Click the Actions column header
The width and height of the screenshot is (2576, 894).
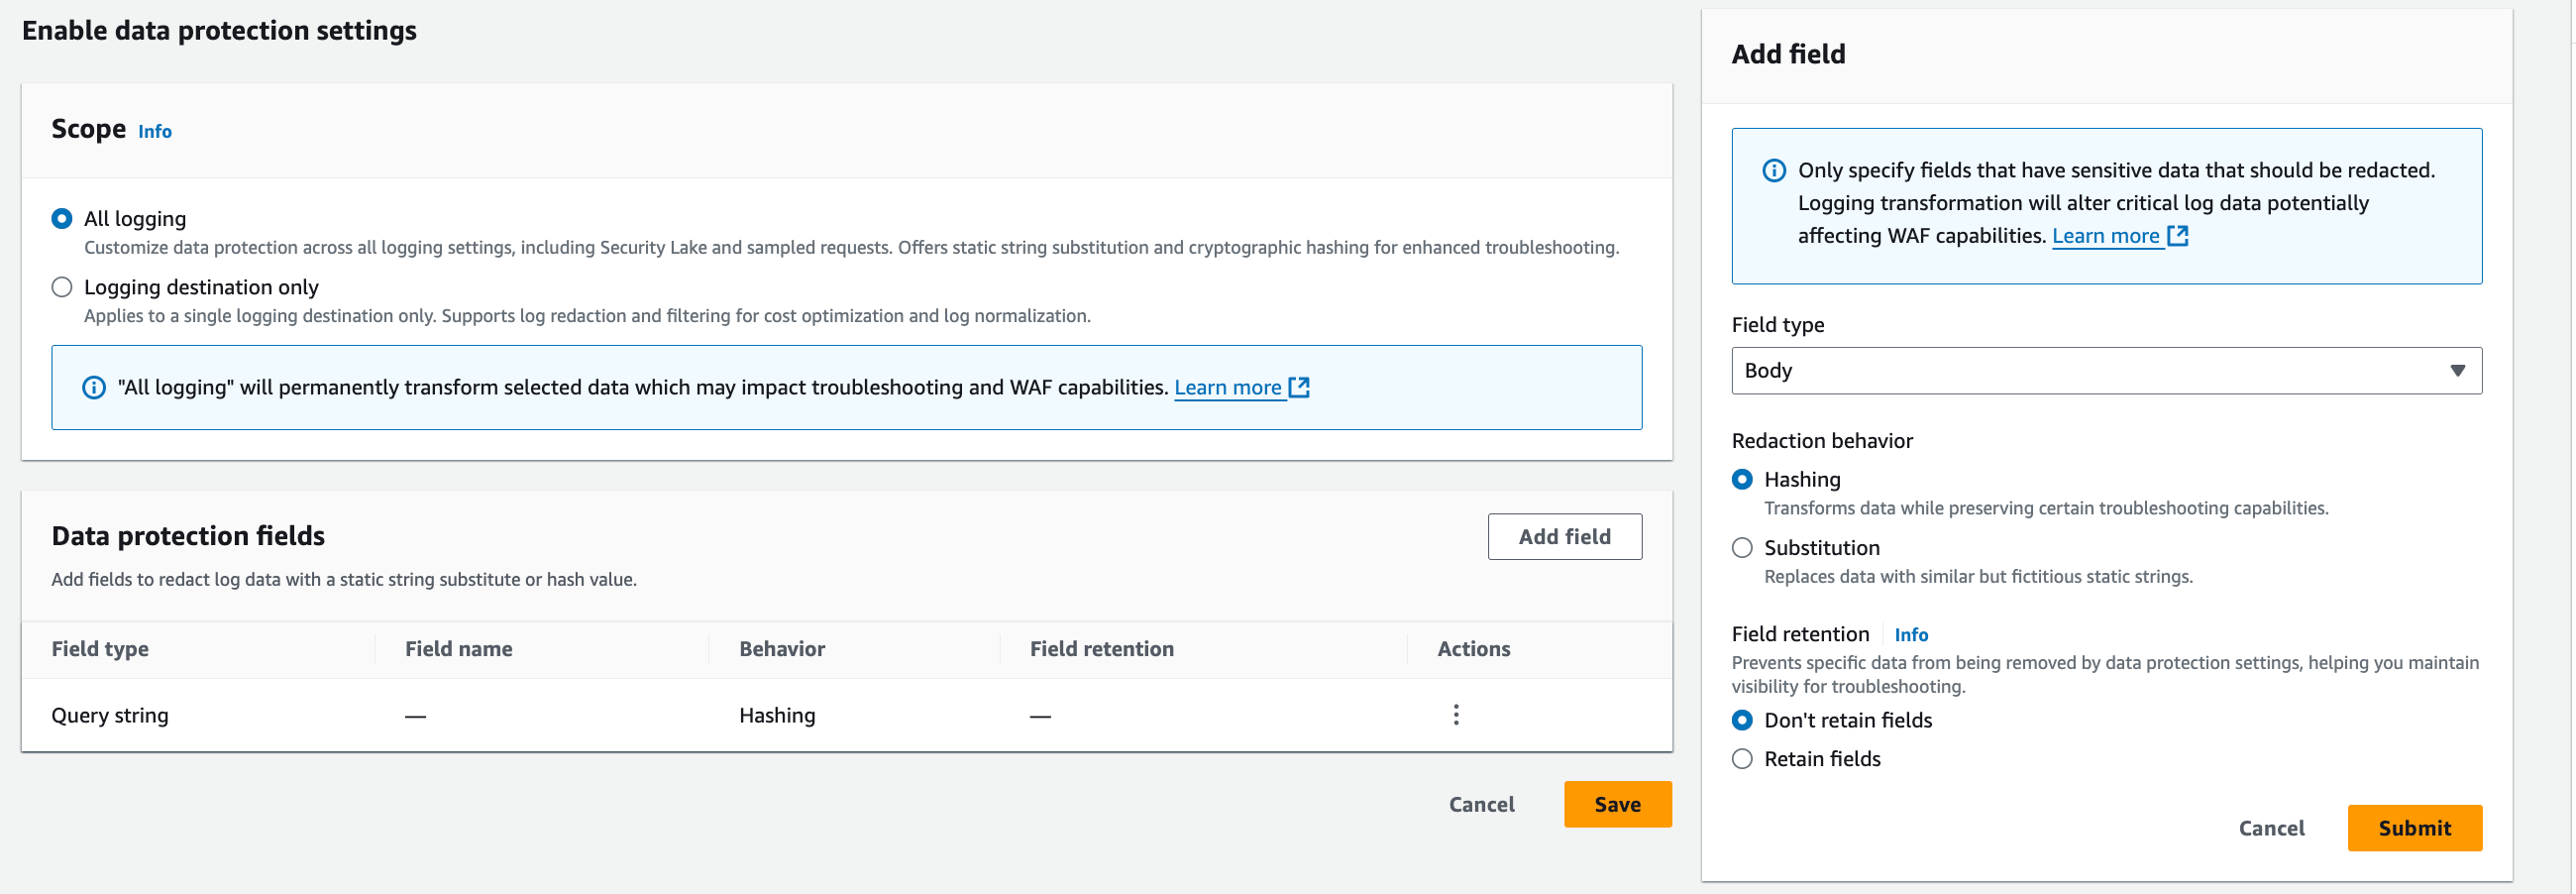click(x=1473, y=649)
